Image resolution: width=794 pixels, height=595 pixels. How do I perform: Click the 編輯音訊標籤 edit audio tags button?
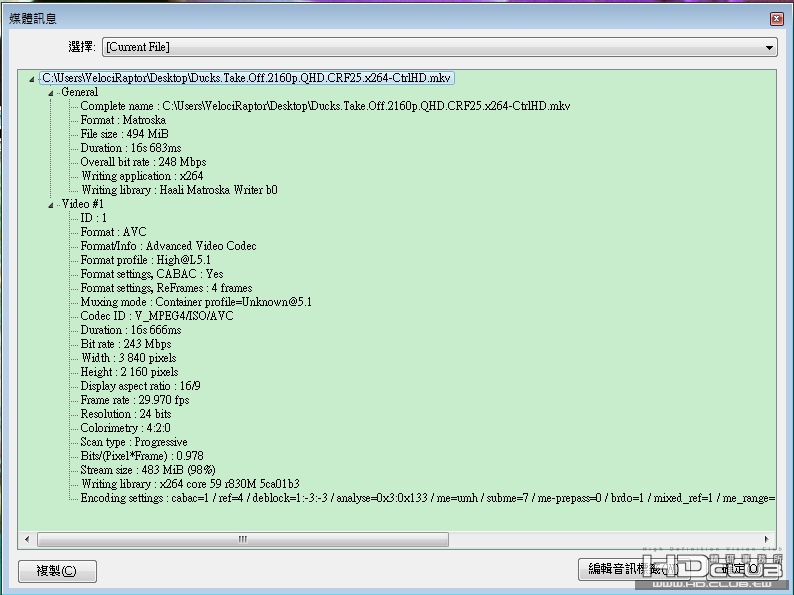pyautogui.click(x=632, y=569)
